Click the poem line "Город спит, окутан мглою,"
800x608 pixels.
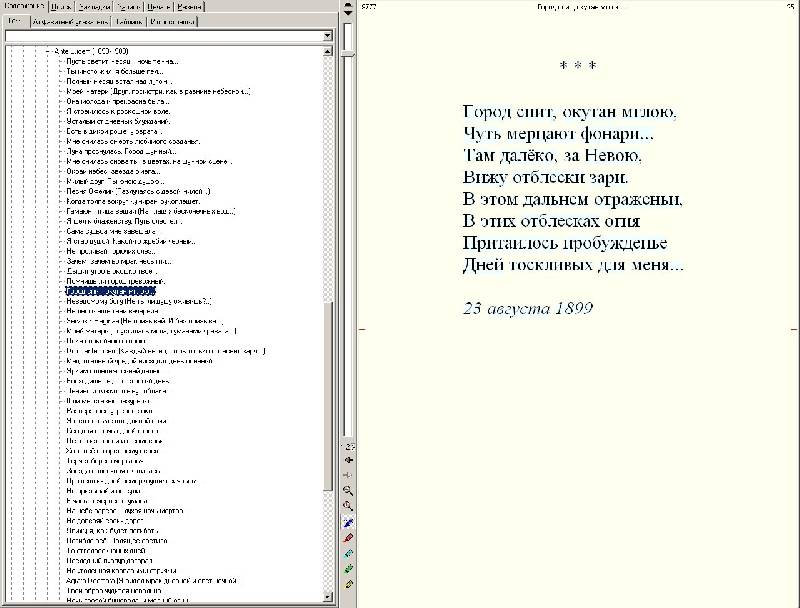[569, 112]
